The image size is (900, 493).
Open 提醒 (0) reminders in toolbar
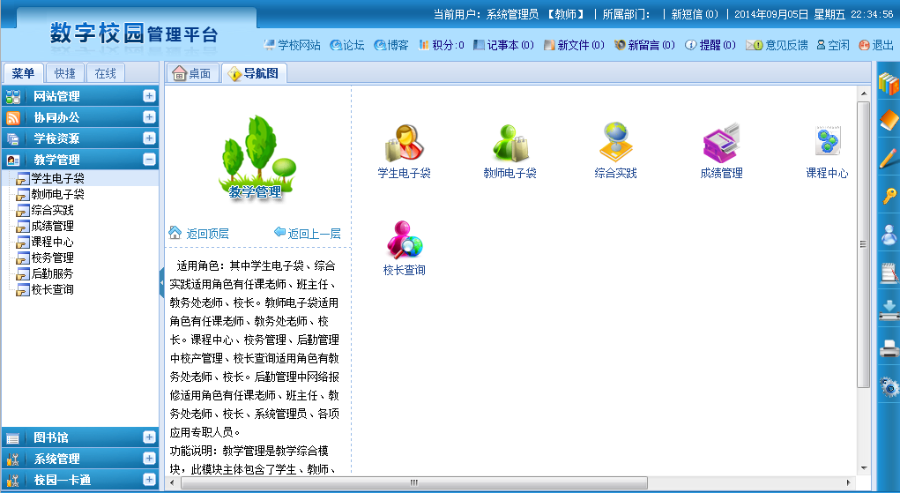pyautogui.click(x=710, y=45)
